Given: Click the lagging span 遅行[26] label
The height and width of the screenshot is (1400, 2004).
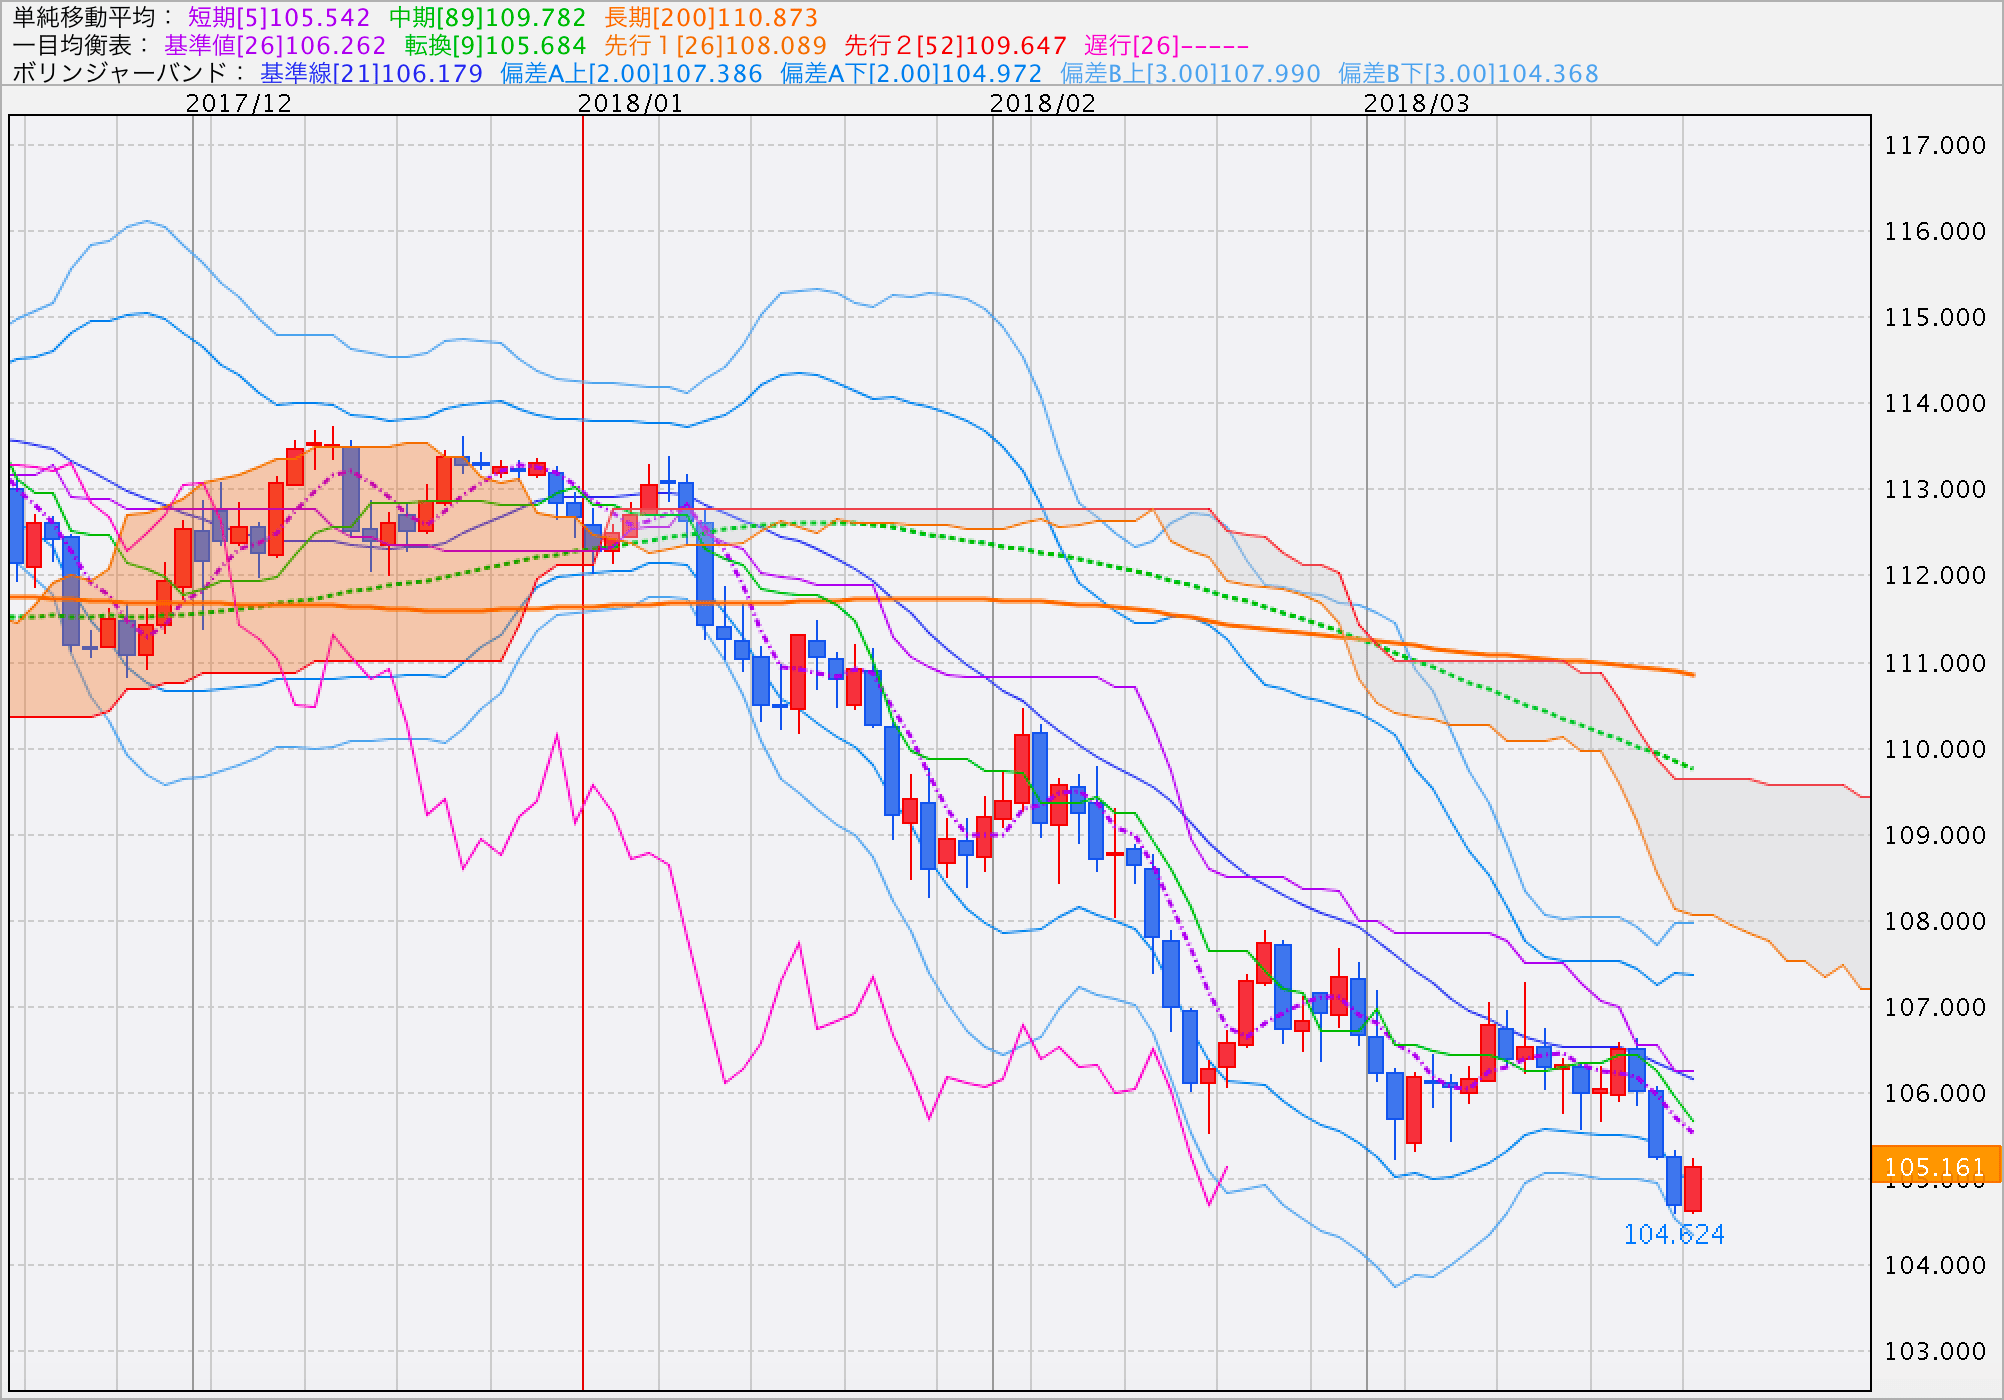Looking at the screenshot, I should (x=1167, y=45).
